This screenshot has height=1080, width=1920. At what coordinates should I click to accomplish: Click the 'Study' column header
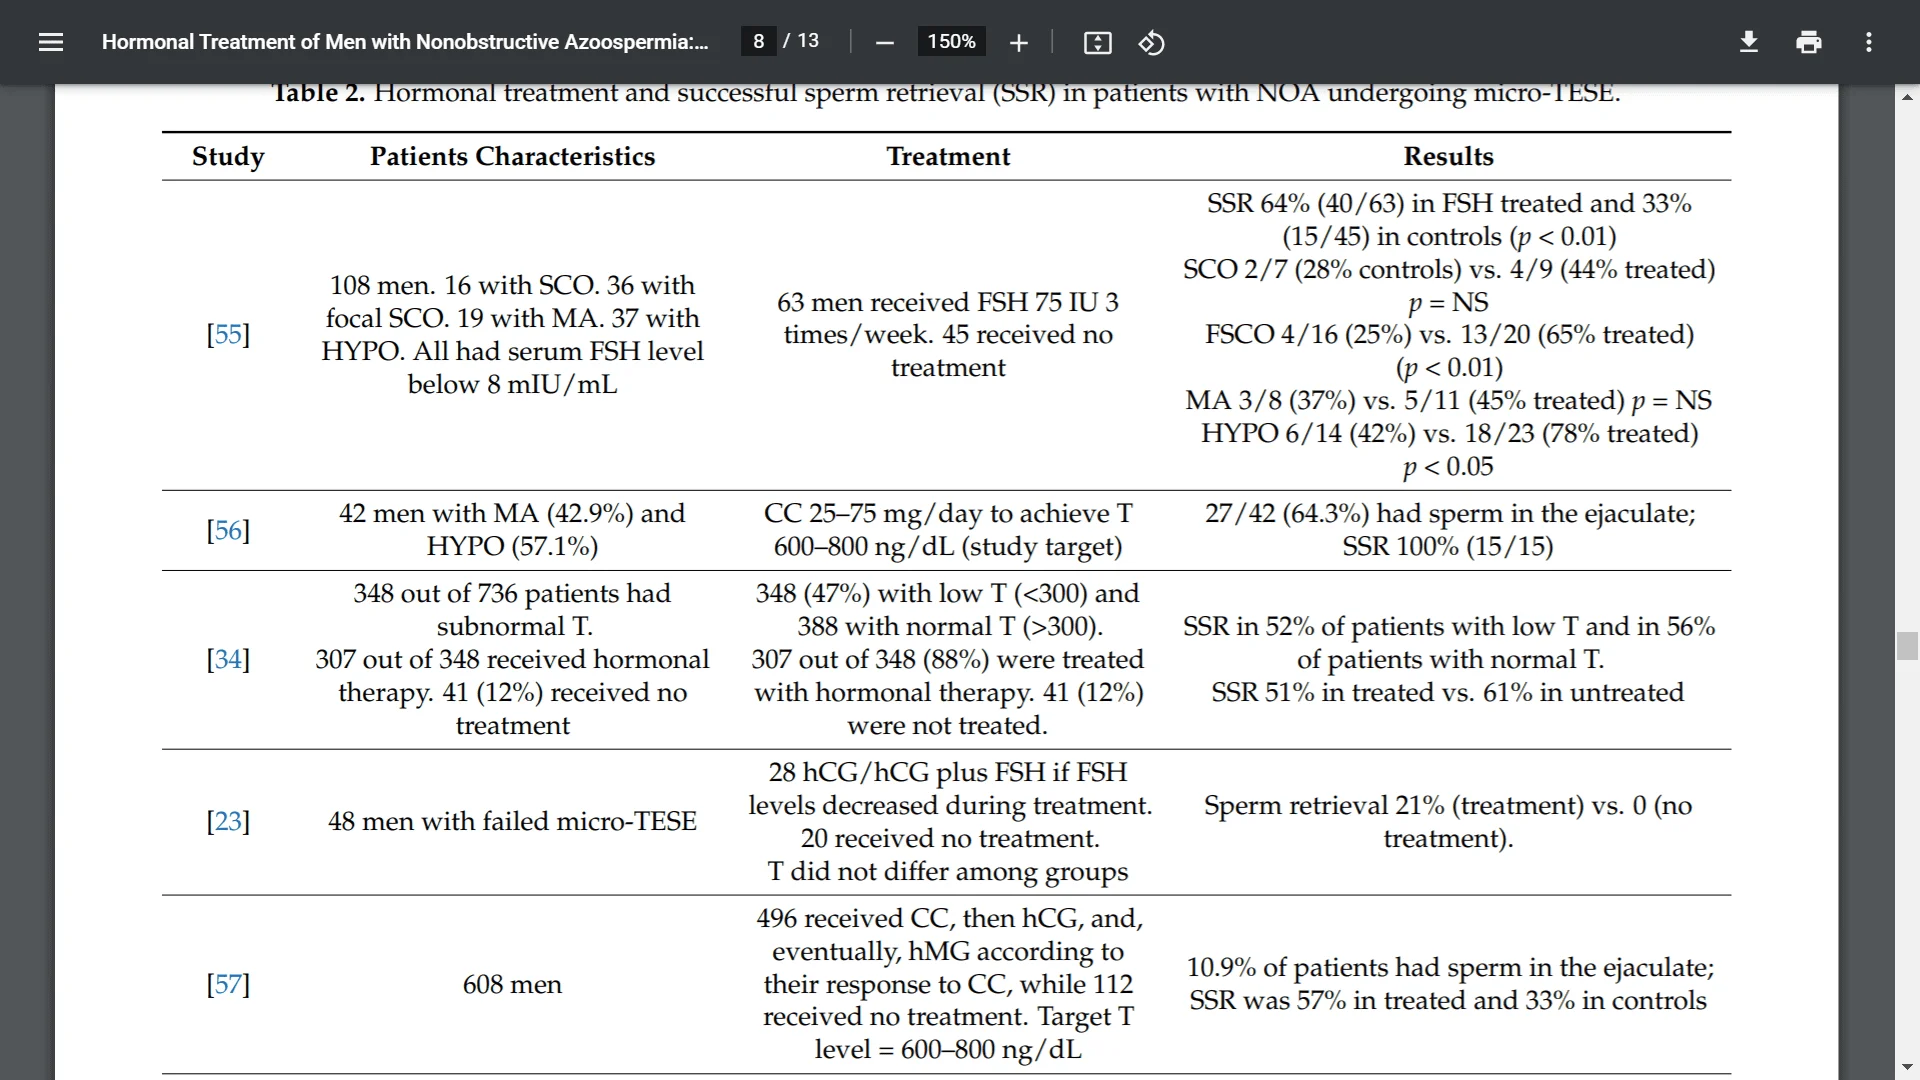[228, 157]
